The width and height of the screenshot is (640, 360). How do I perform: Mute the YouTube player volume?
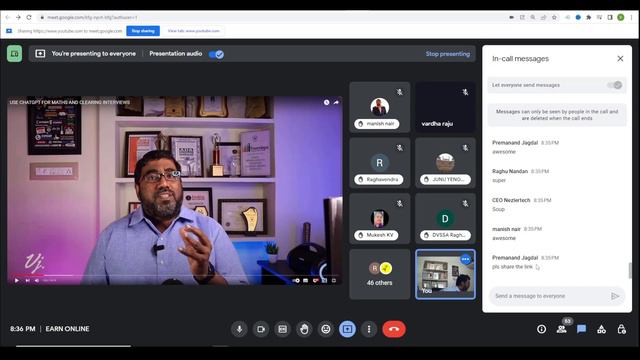click(x=37, y=280)
